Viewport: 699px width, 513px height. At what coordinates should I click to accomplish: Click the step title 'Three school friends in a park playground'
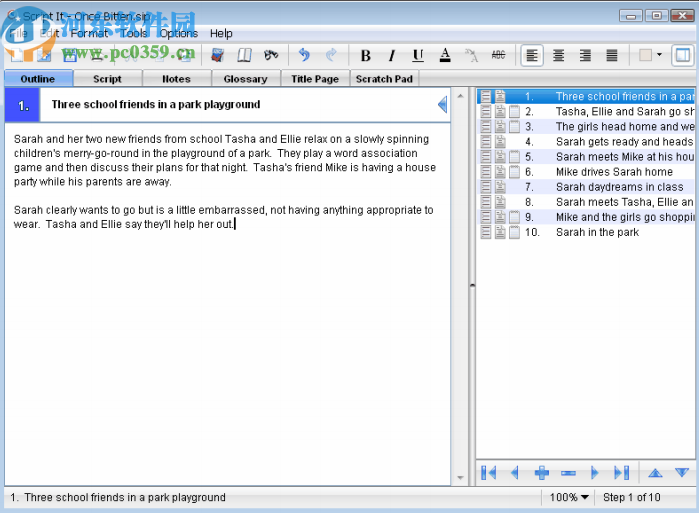156,105
